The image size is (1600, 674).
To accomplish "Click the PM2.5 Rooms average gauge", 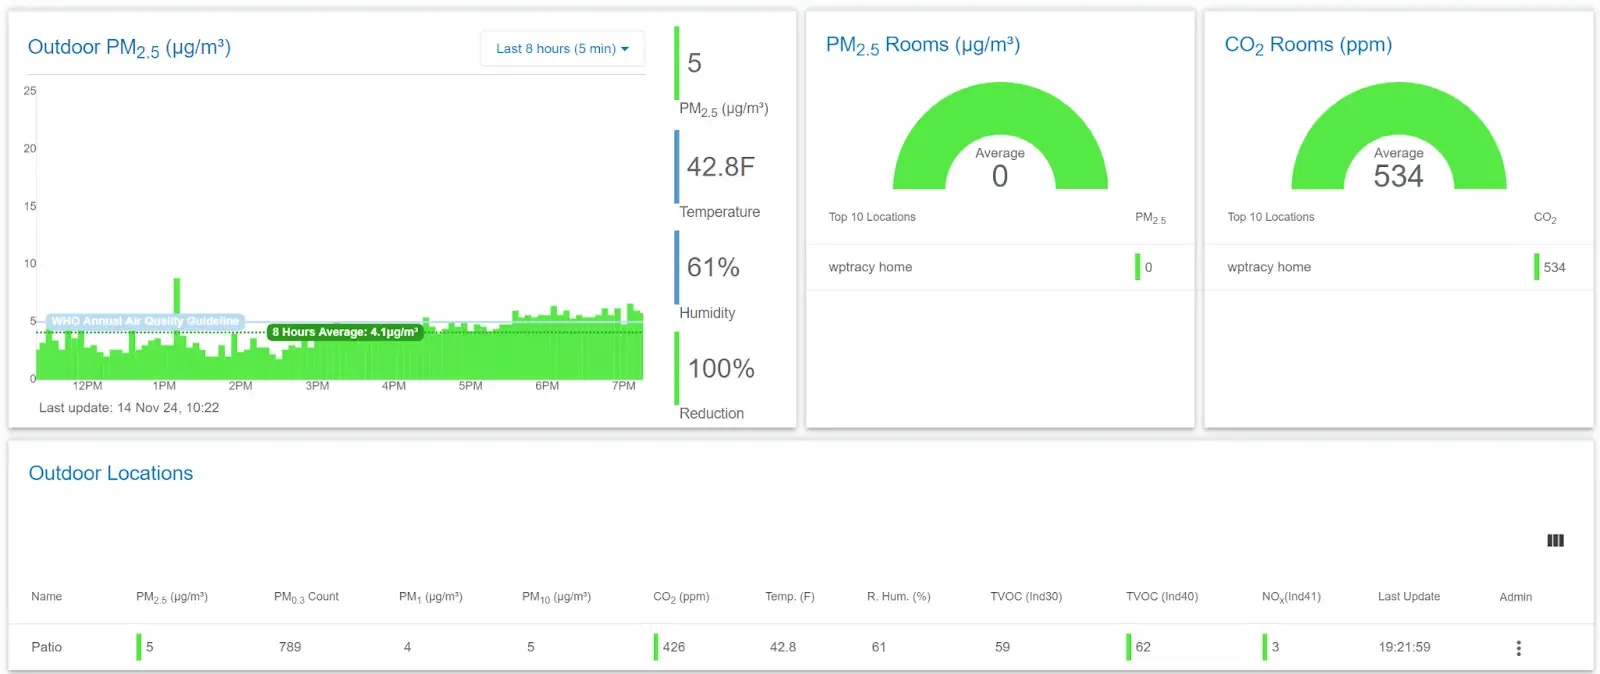I will click(1000, 140).
